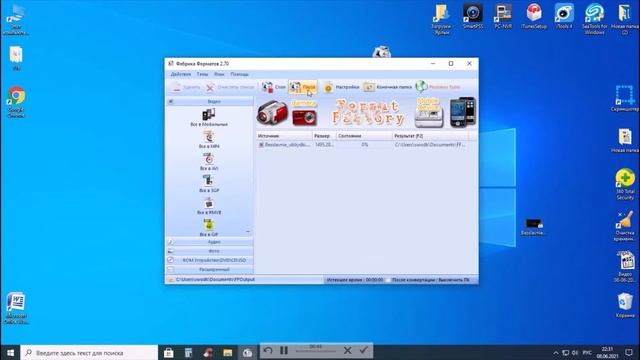This screenshot has height=360, width=640.
Task: Sort by Результат [F2] column header
Action: pos(430,136)
